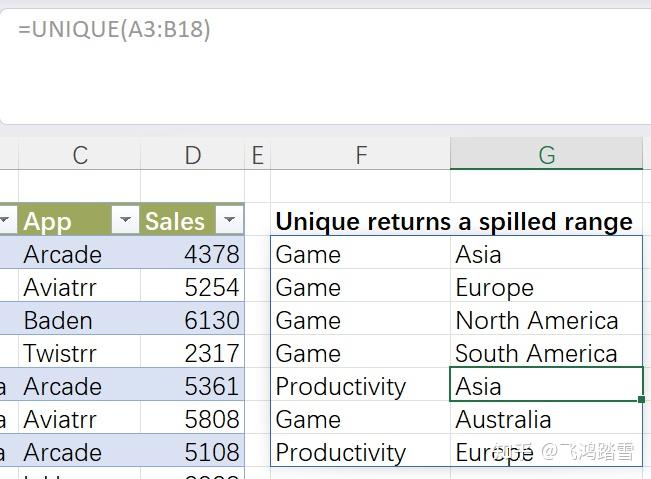Open the App column filter dropdown

pos(126,221)
